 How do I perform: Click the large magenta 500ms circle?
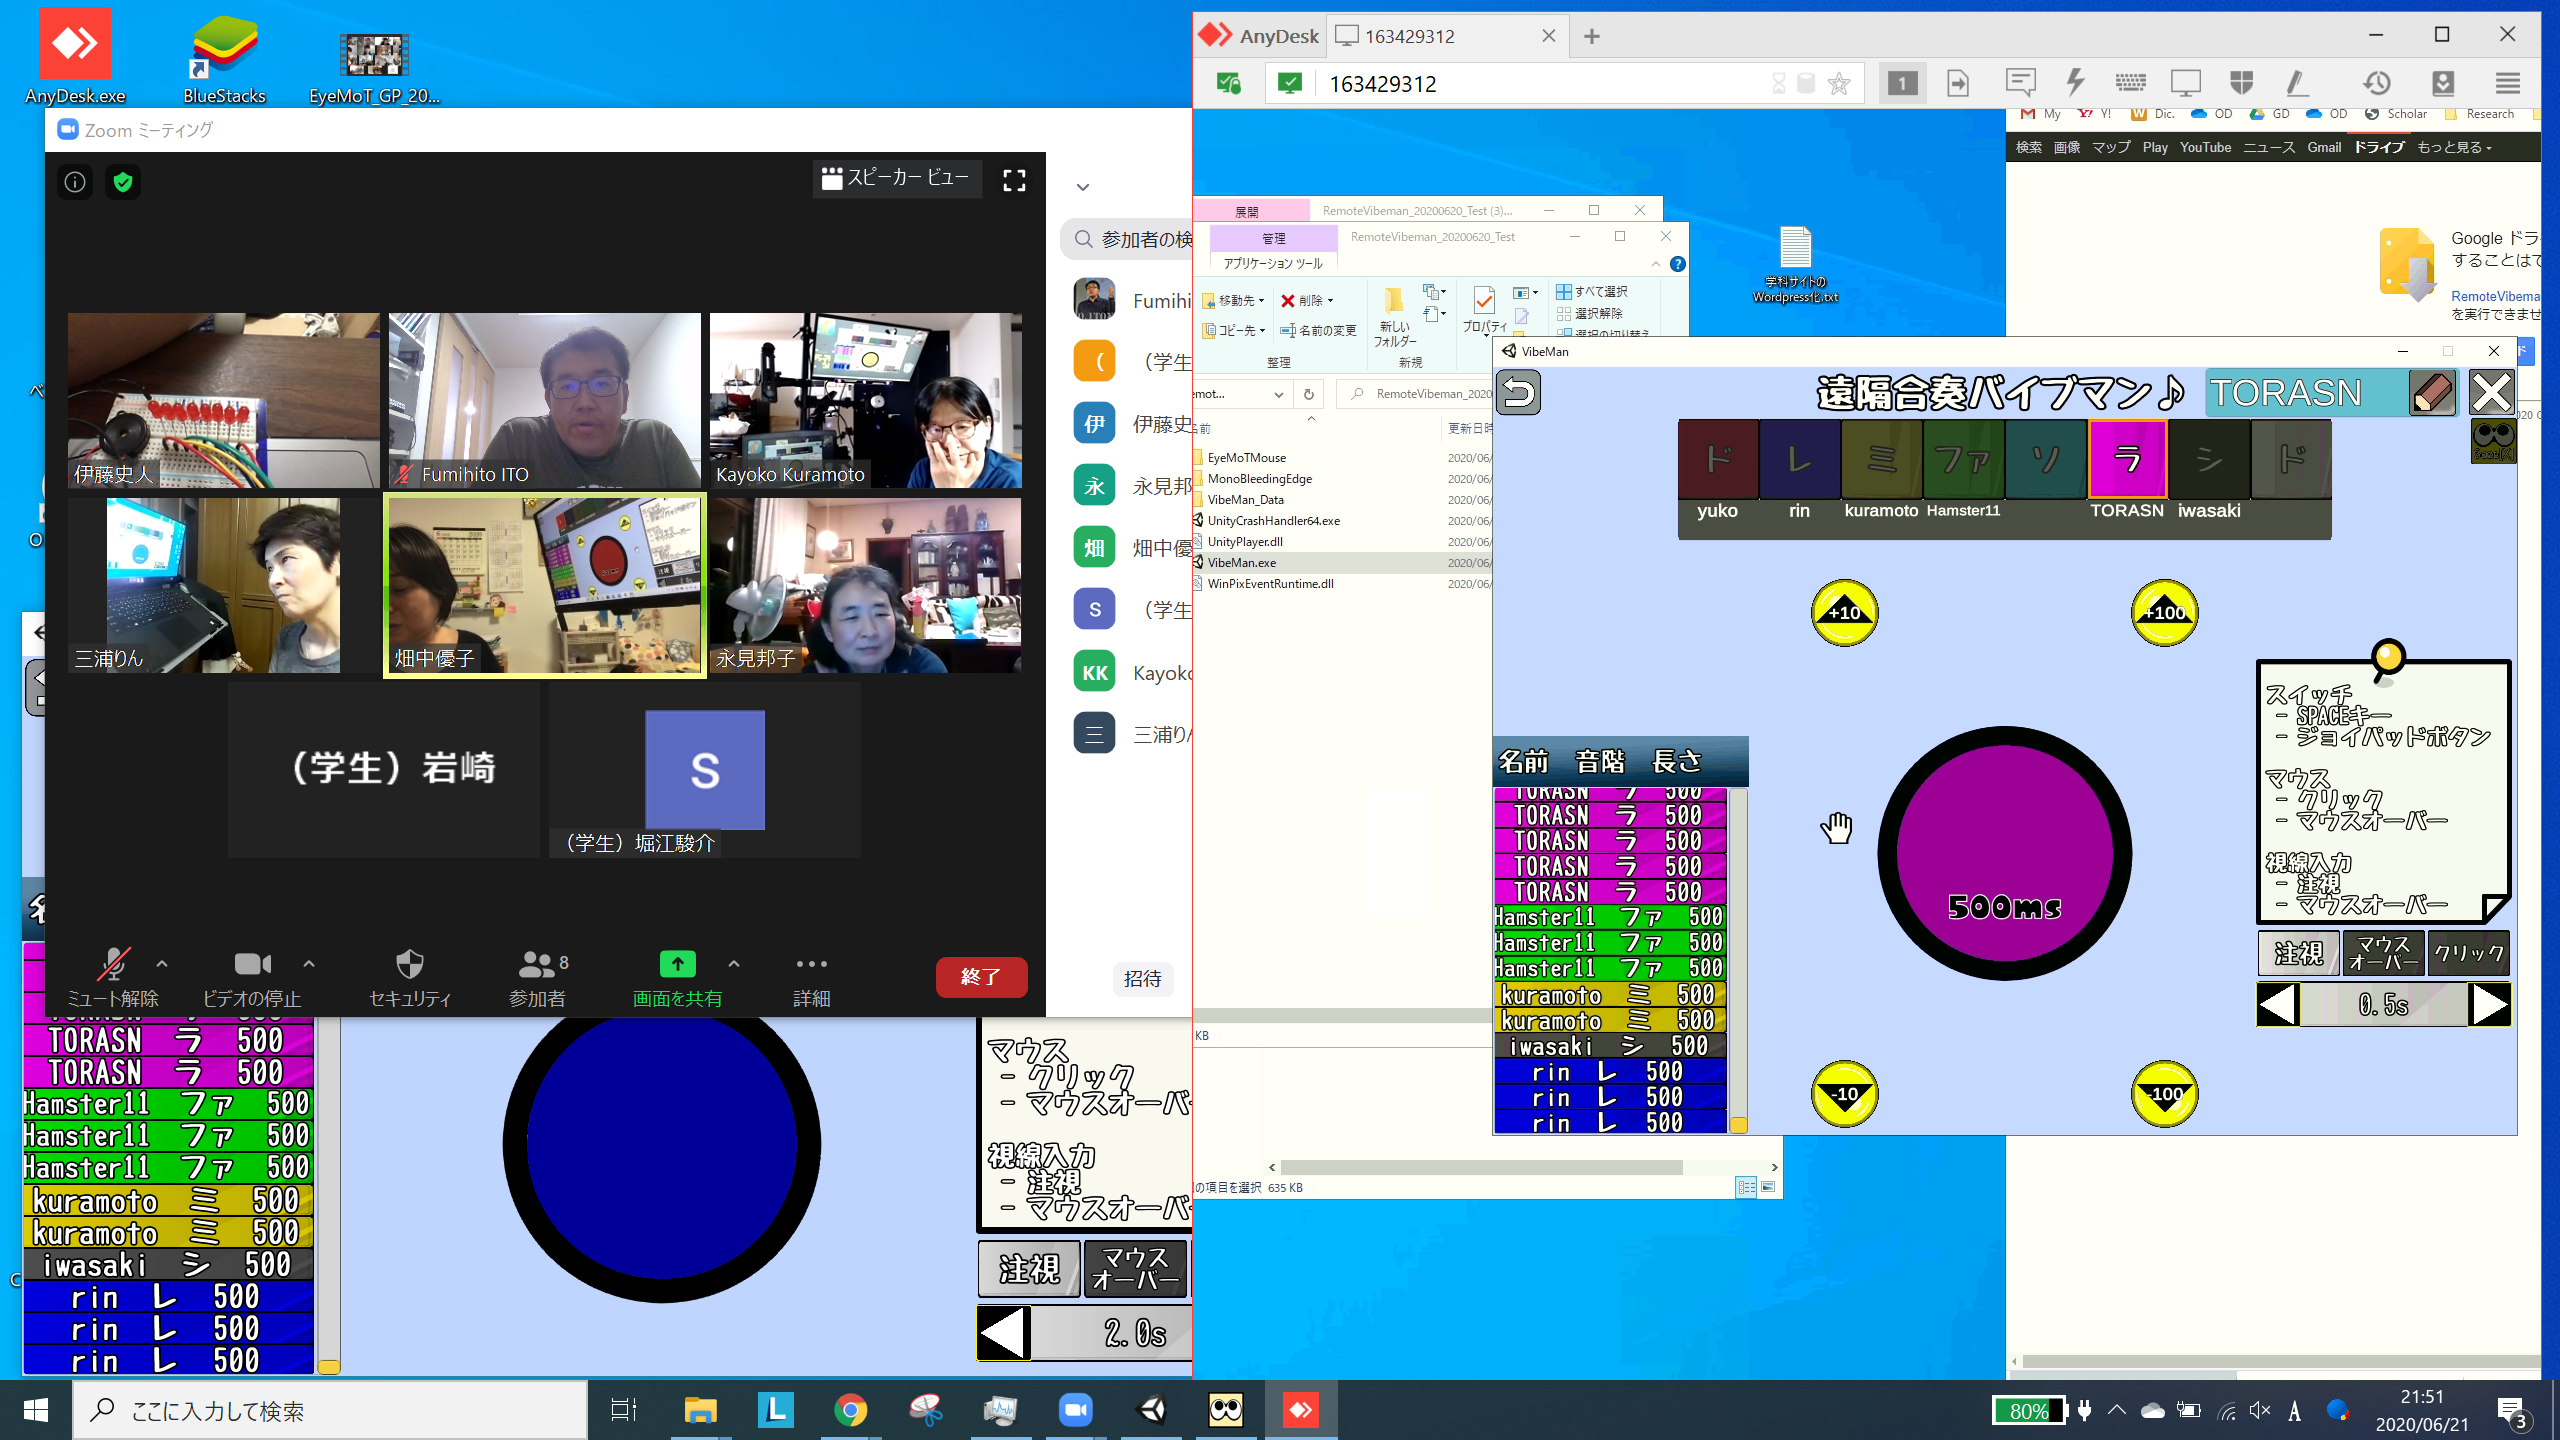coord(2004,853)
